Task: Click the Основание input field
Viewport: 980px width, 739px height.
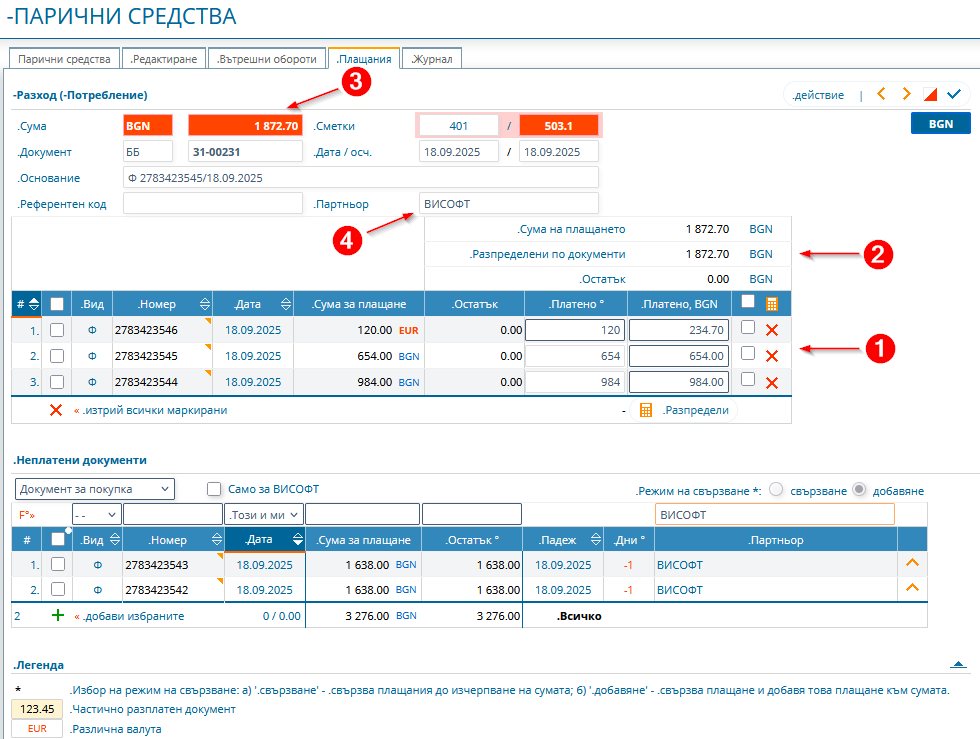Action: point(360,178)
